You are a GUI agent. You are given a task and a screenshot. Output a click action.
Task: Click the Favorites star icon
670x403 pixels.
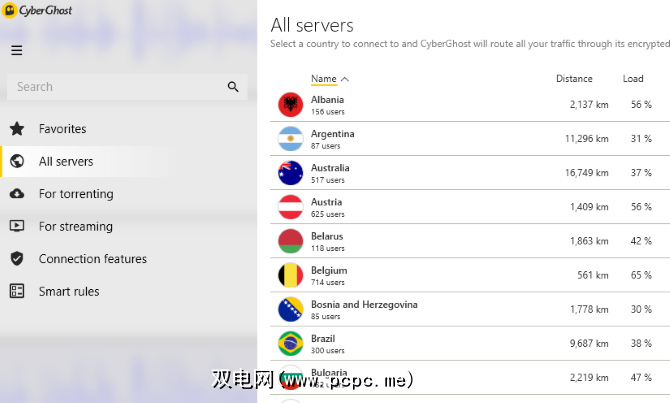click(17, 129)
